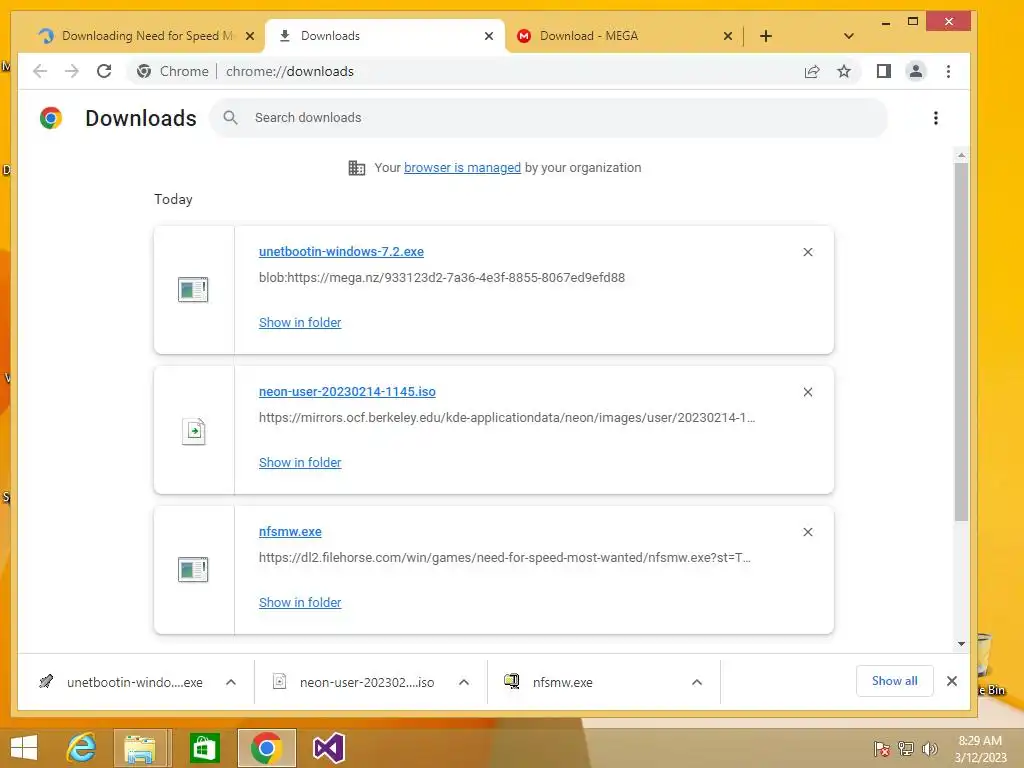Share this page via the share icon
1024x768 pixels.
click(812, 71)
